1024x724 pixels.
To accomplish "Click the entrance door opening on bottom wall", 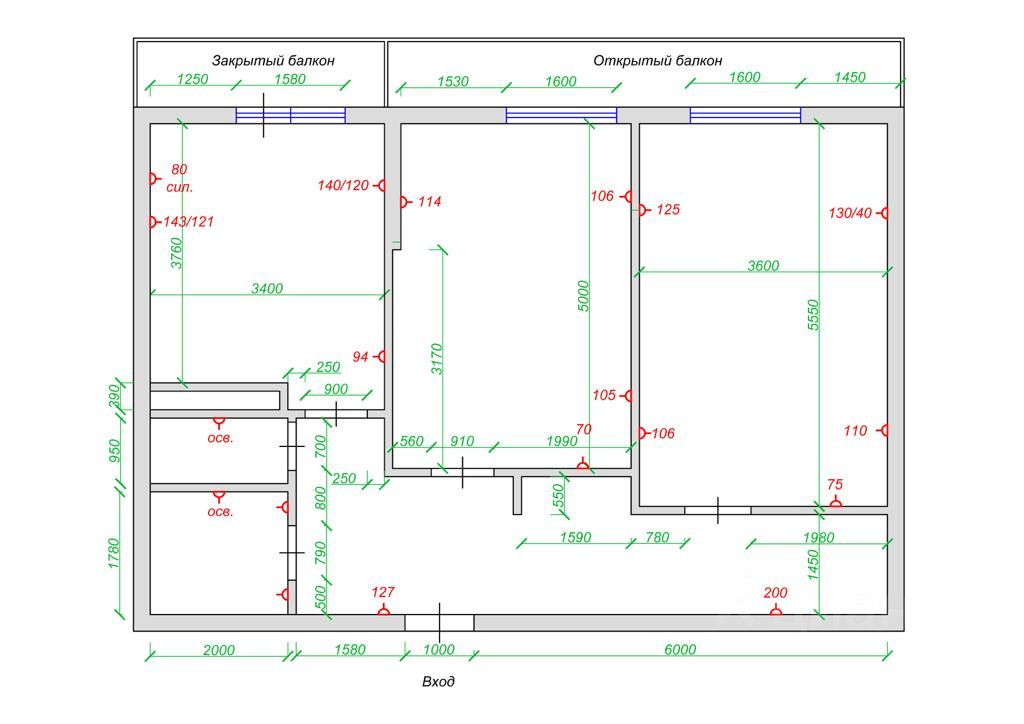I will 440,622.
